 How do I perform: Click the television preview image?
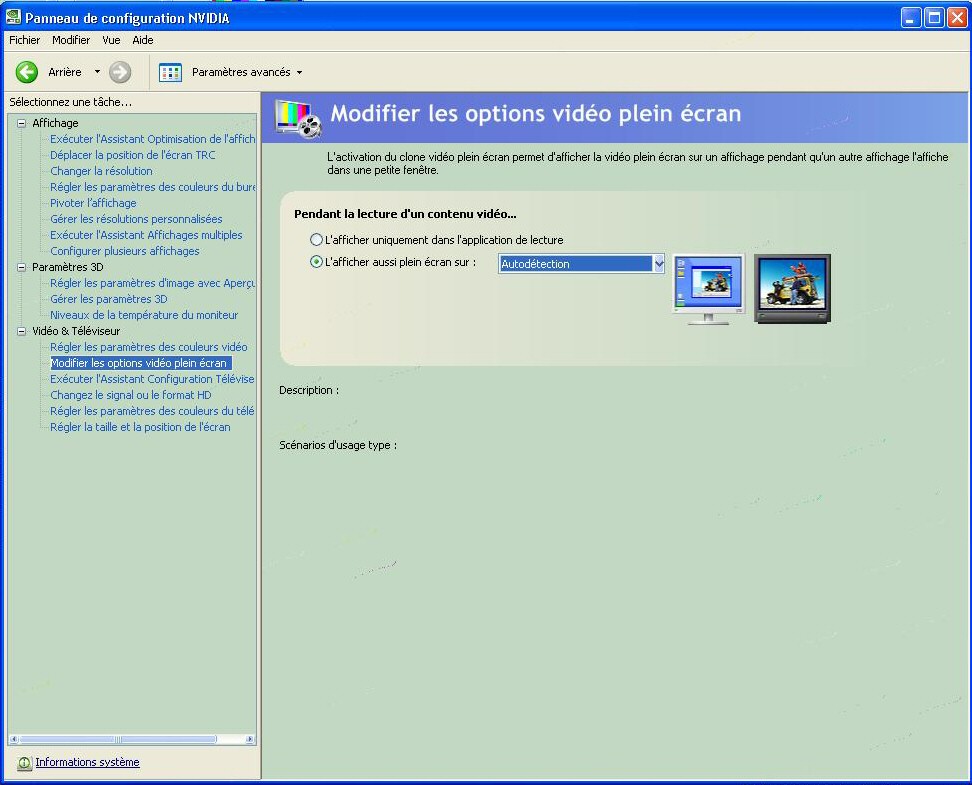coord(792,288)
